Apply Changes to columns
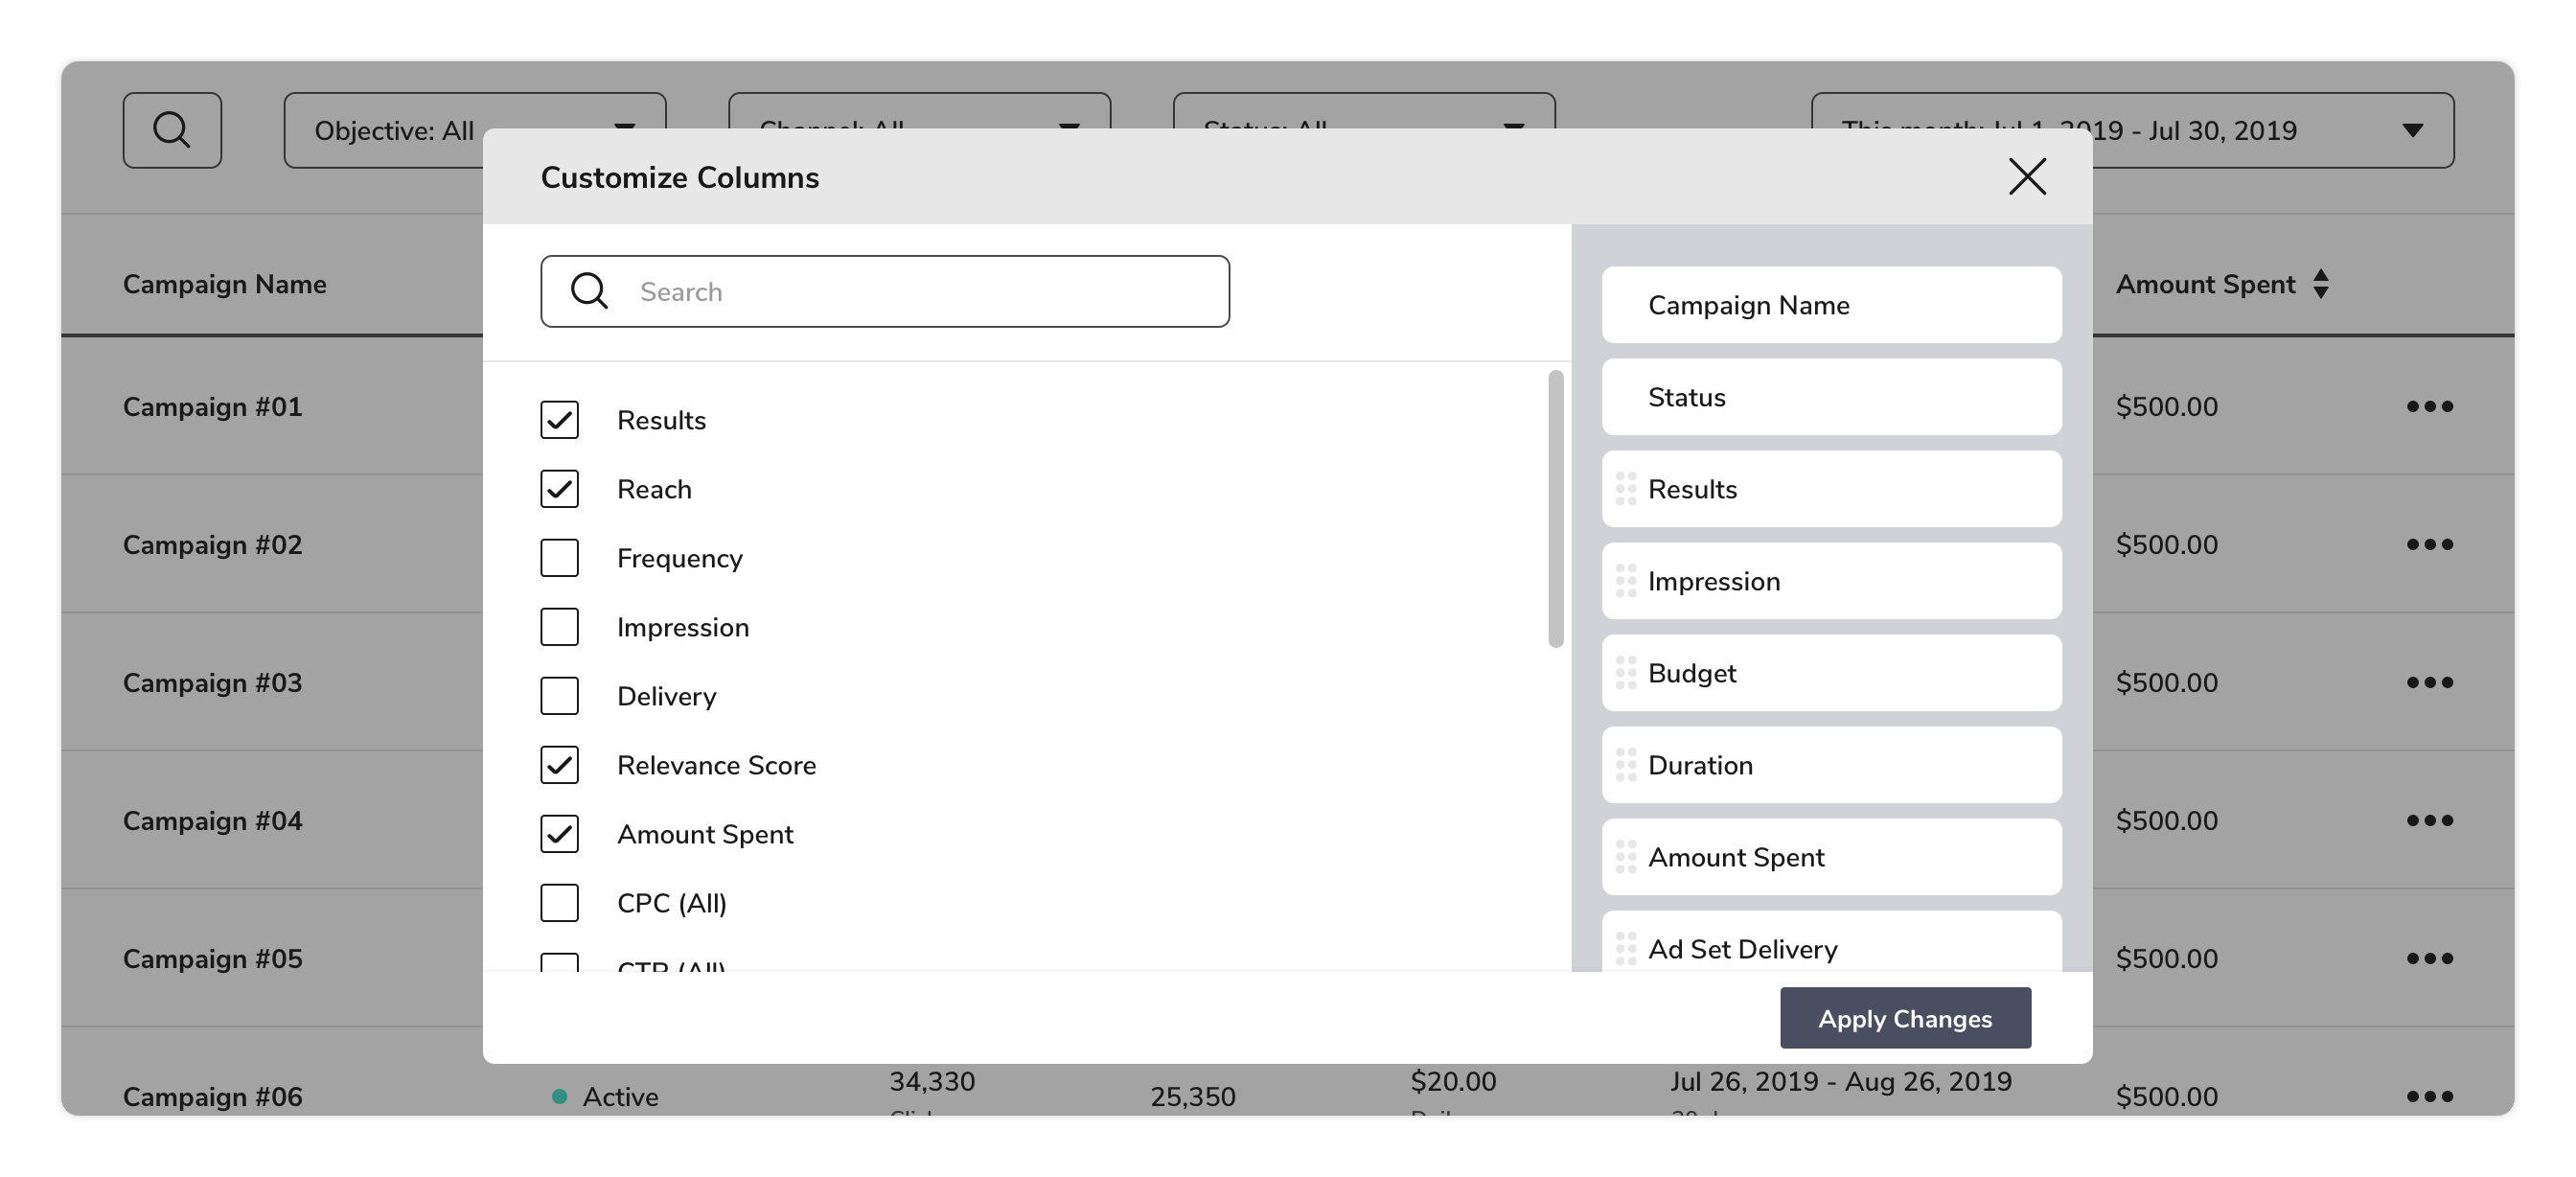 [x=1905, y=1018]
